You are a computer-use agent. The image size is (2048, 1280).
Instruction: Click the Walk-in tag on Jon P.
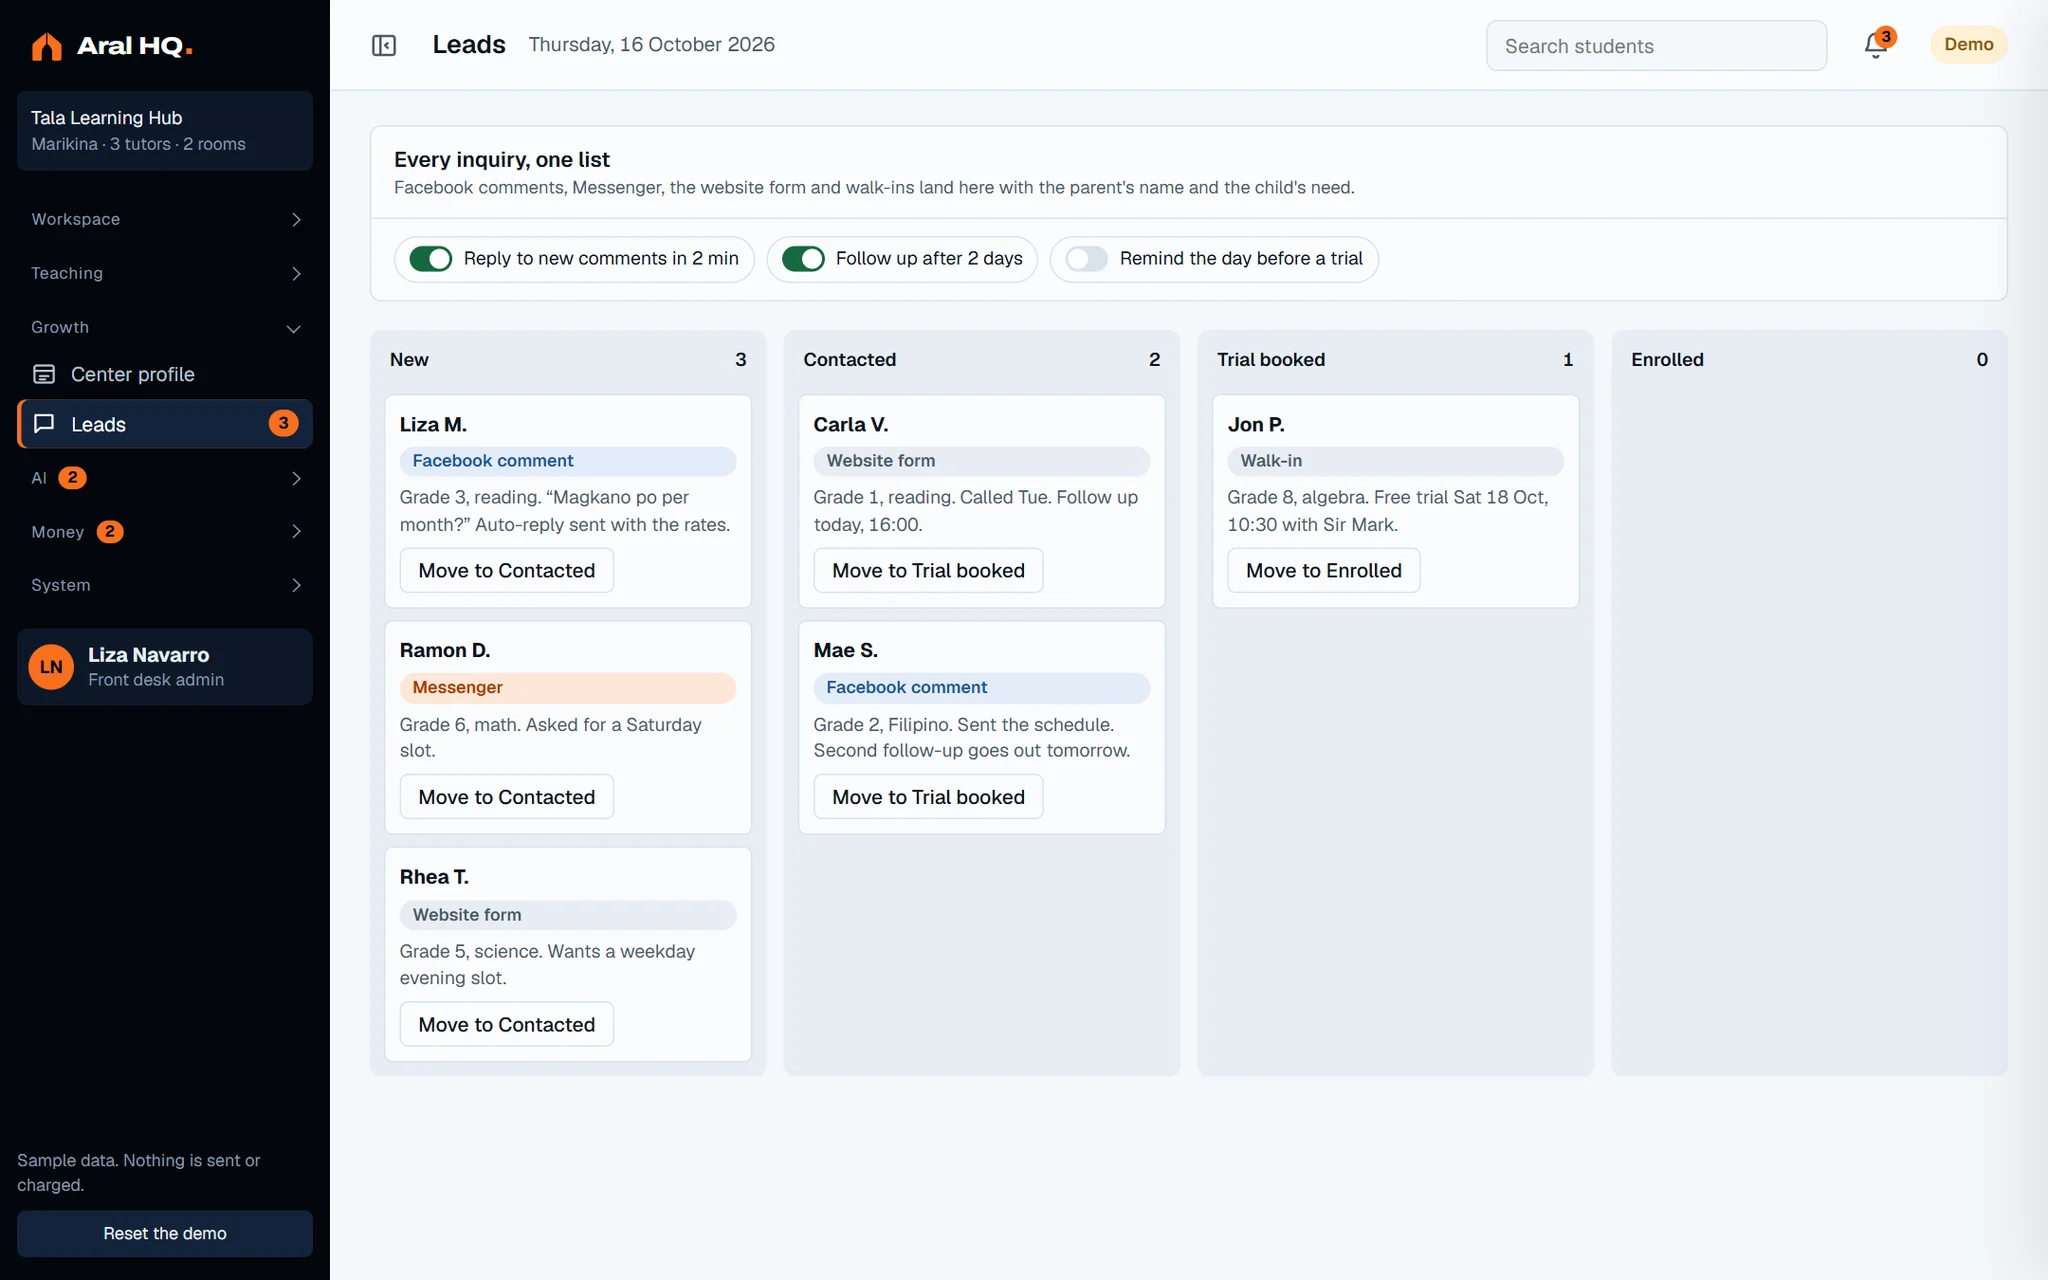coord(1395,461)
